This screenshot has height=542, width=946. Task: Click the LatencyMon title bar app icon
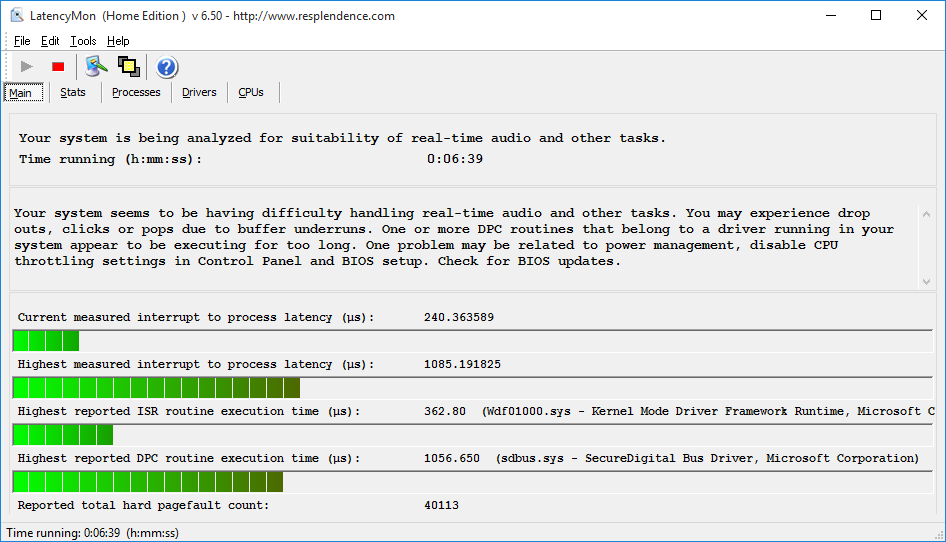click(17, 15)
